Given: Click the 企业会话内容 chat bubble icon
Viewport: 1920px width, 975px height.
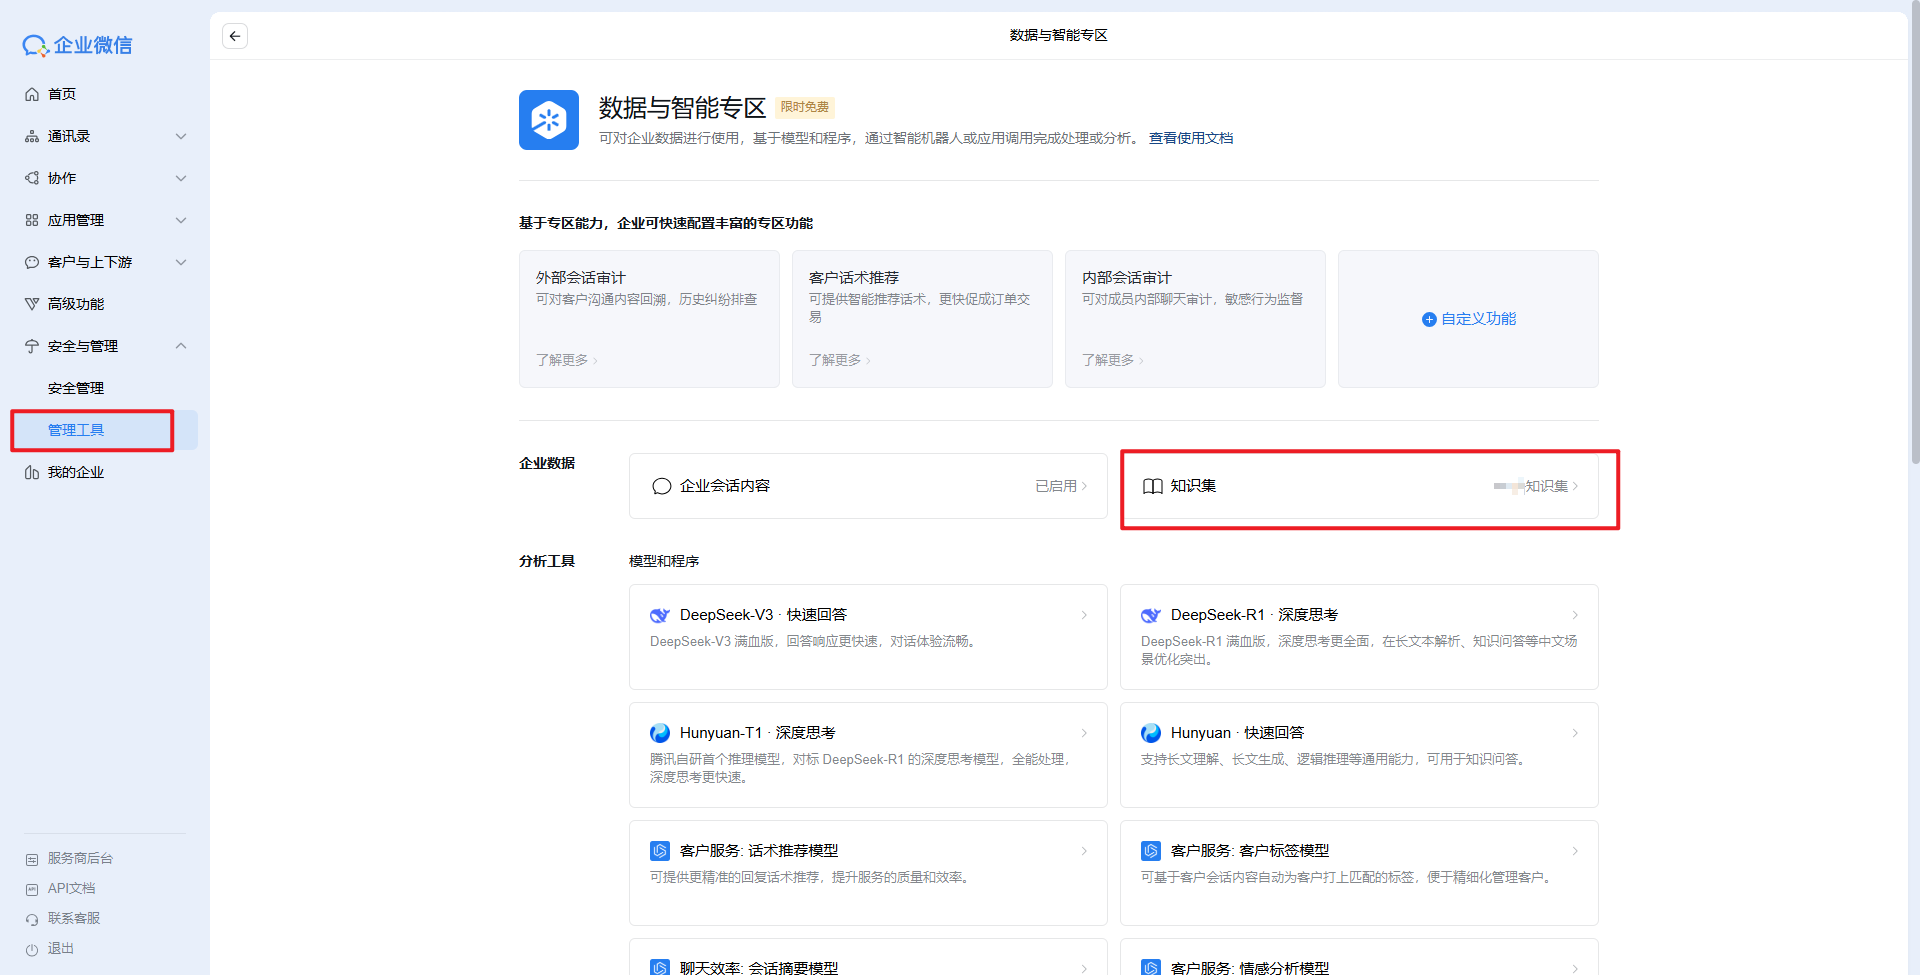Looking at the screenshot, I should tap(661, 486).
